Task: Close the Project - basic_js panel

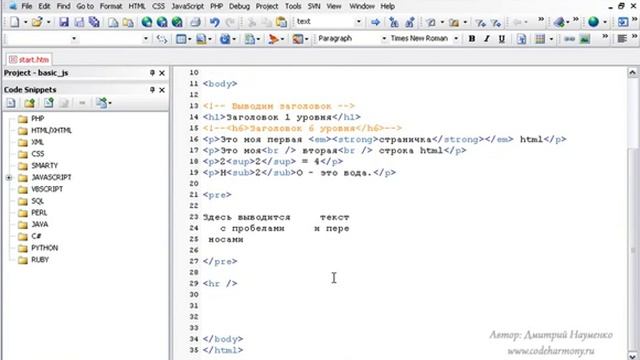Action: 162,73
